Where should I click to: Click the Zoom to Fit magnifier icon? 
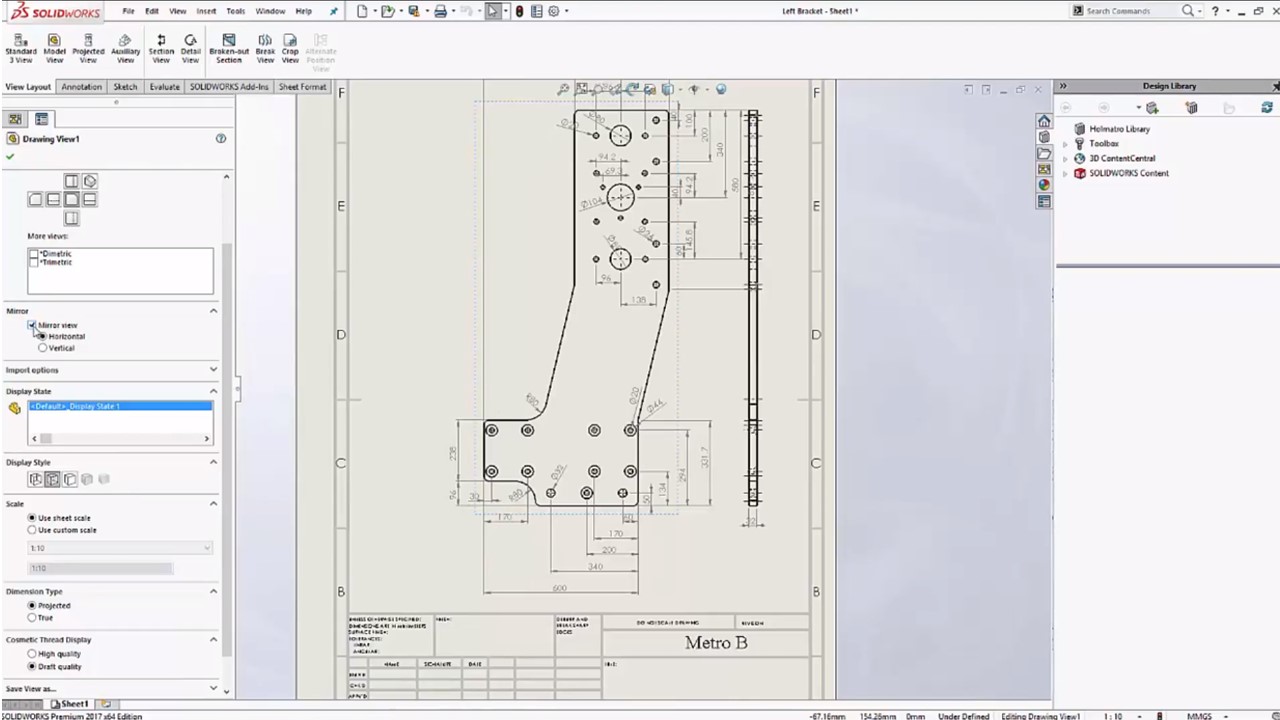point(563,89)
